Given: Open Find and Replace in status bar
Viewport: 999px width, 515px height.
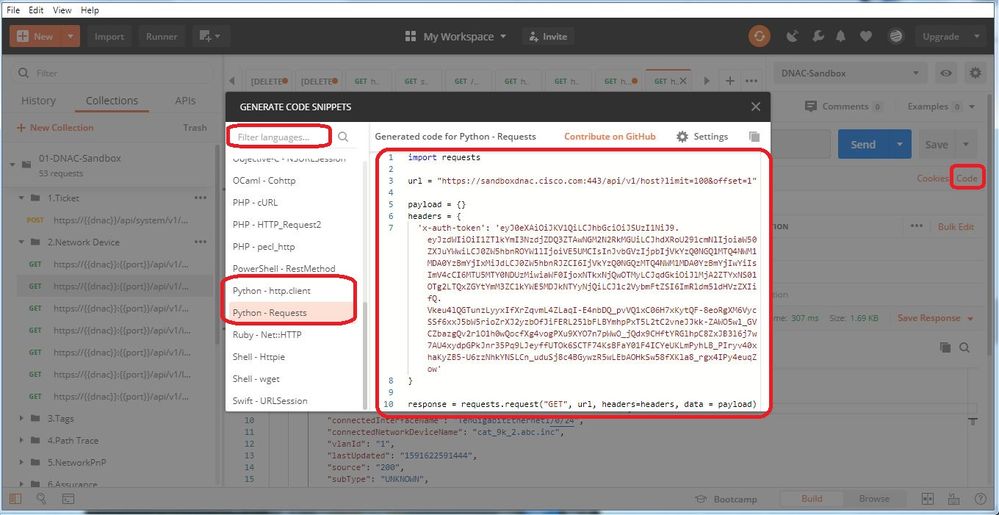Looking at the screenshot, I should [41, 498].
